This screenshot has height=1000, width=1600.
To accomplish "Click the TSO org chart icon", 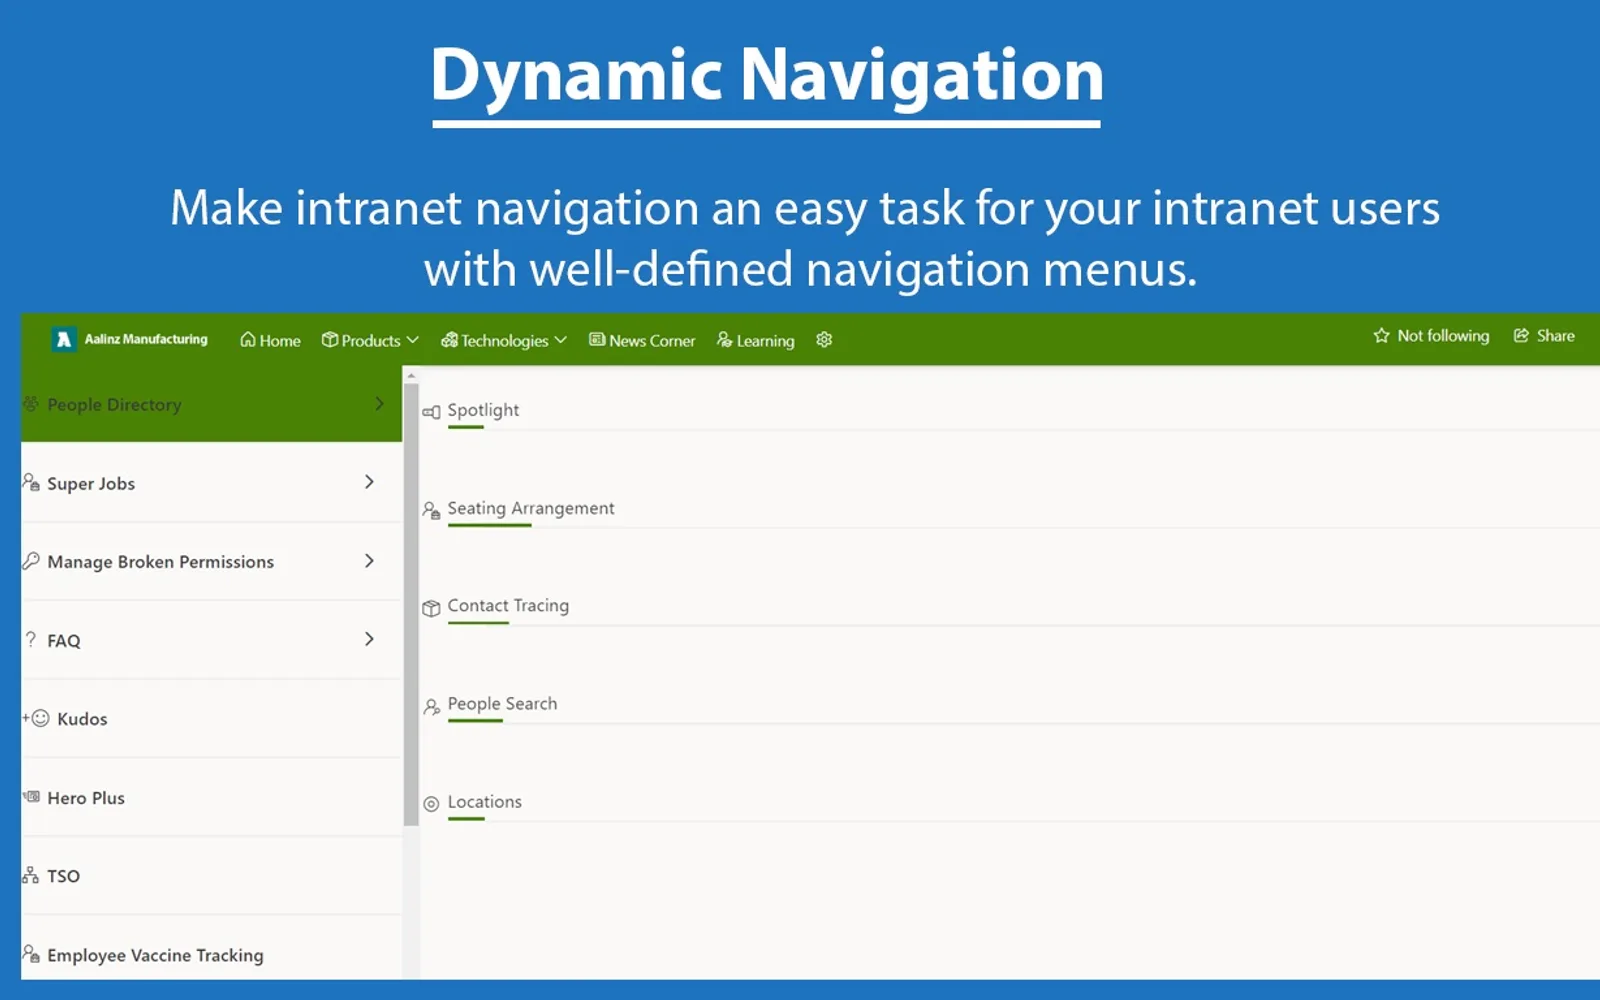I will click(31, 876).
